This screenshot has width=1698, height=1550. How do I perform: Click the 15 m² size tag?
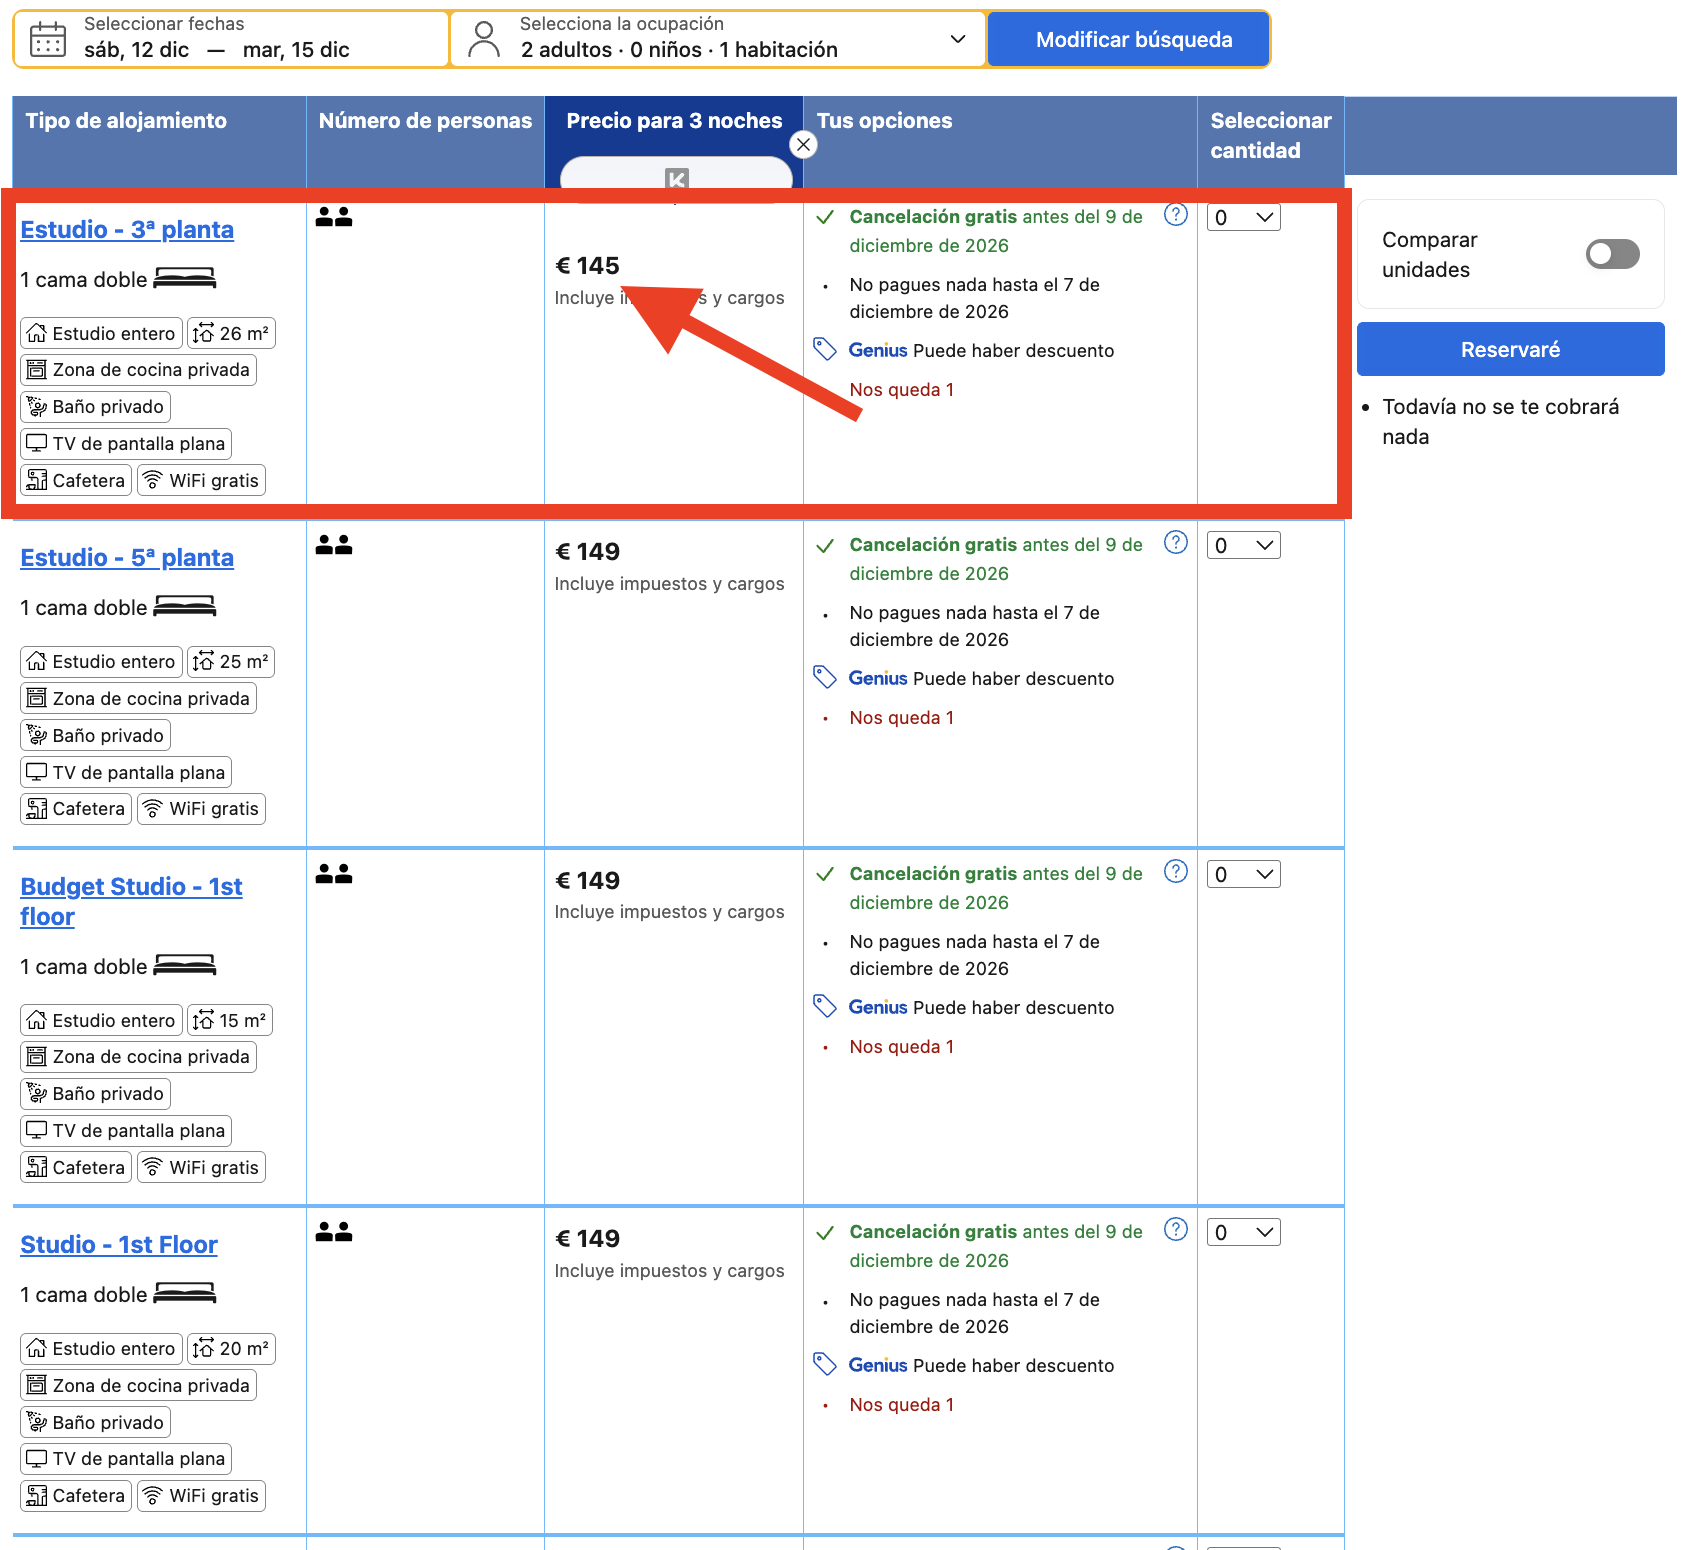coord(230,1020)
